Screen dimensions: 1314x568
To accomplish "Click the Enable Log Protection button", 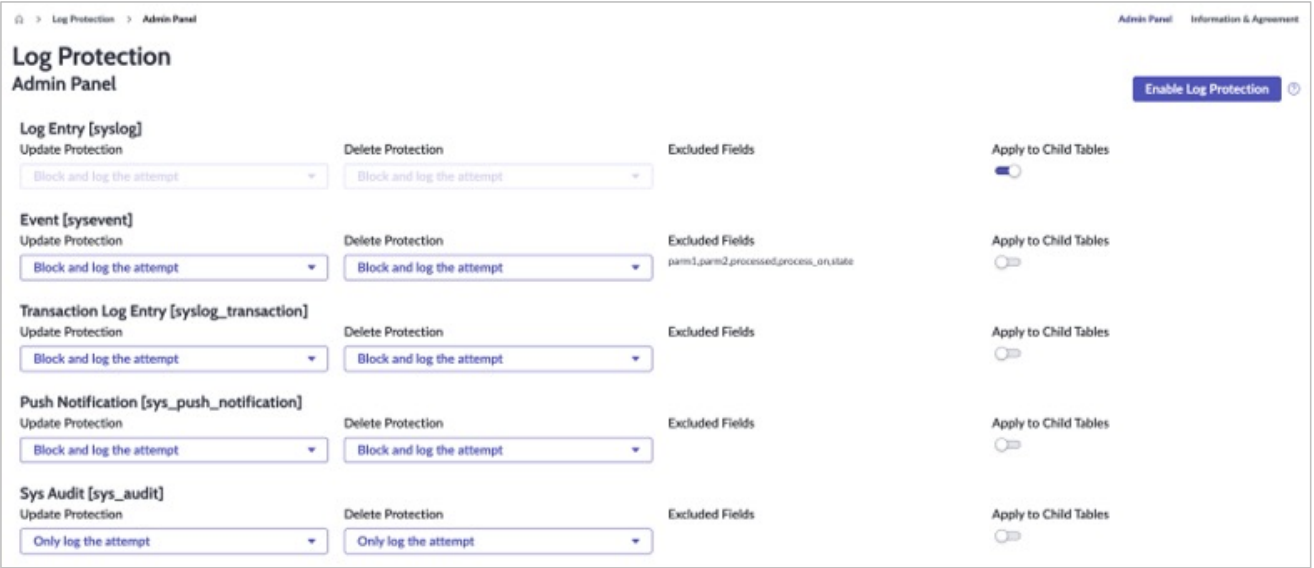I will [x=1206, y=89].
